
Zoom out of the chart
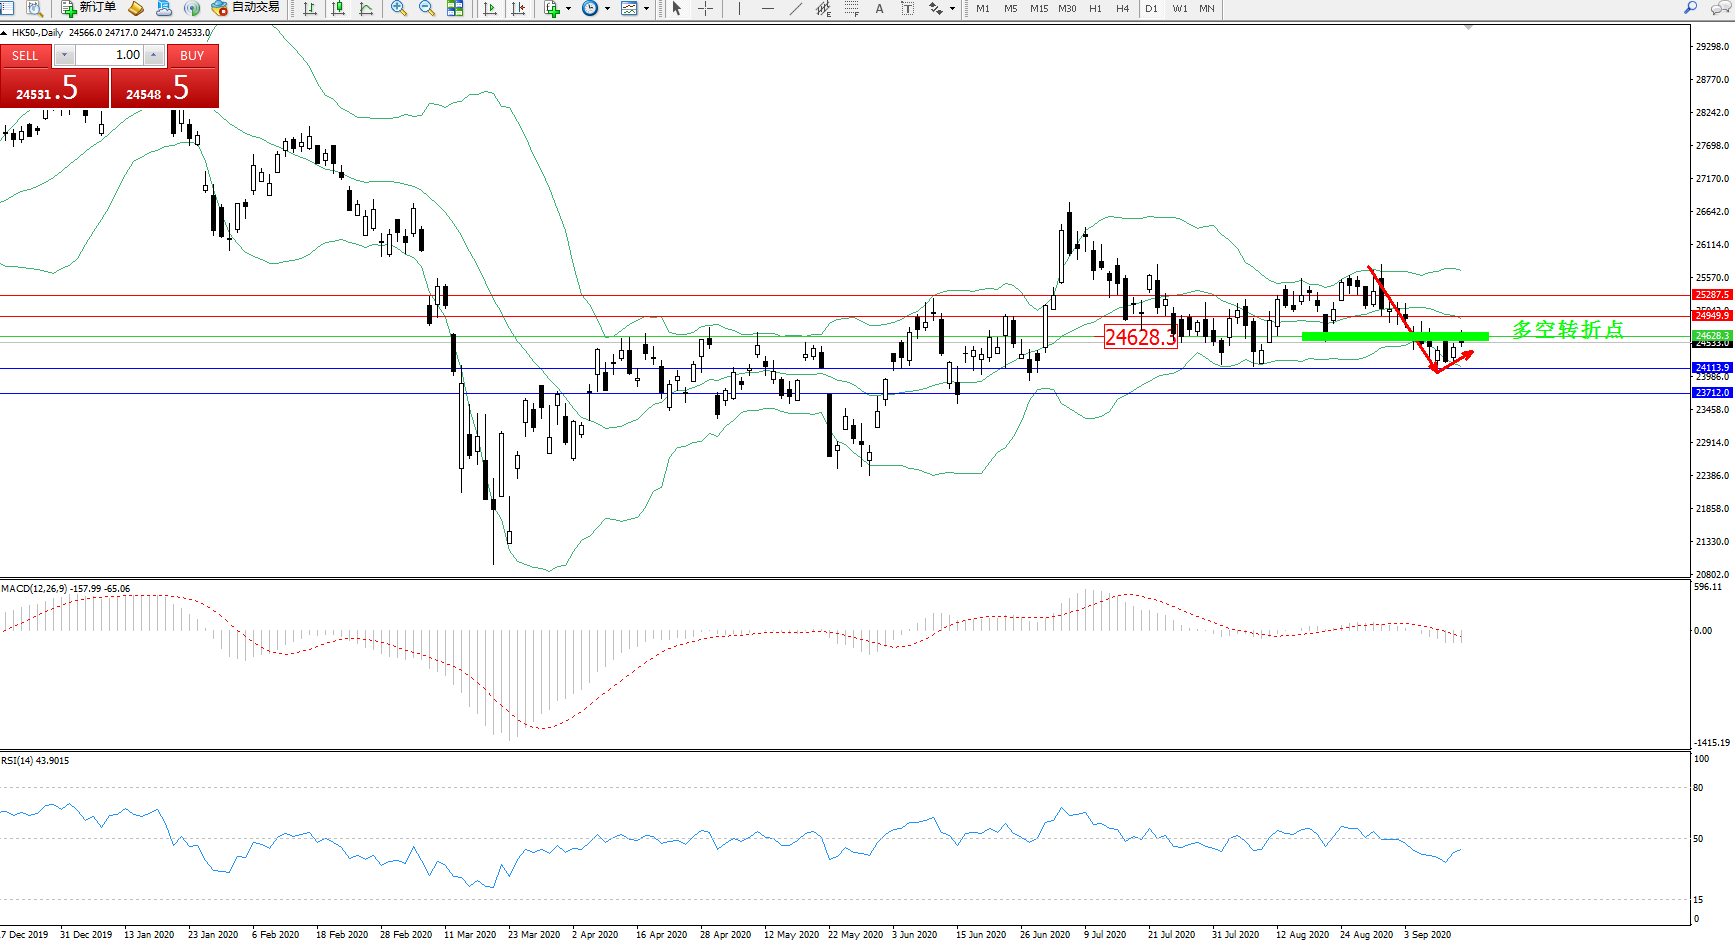pyautogui.click(x=427, y=8)
